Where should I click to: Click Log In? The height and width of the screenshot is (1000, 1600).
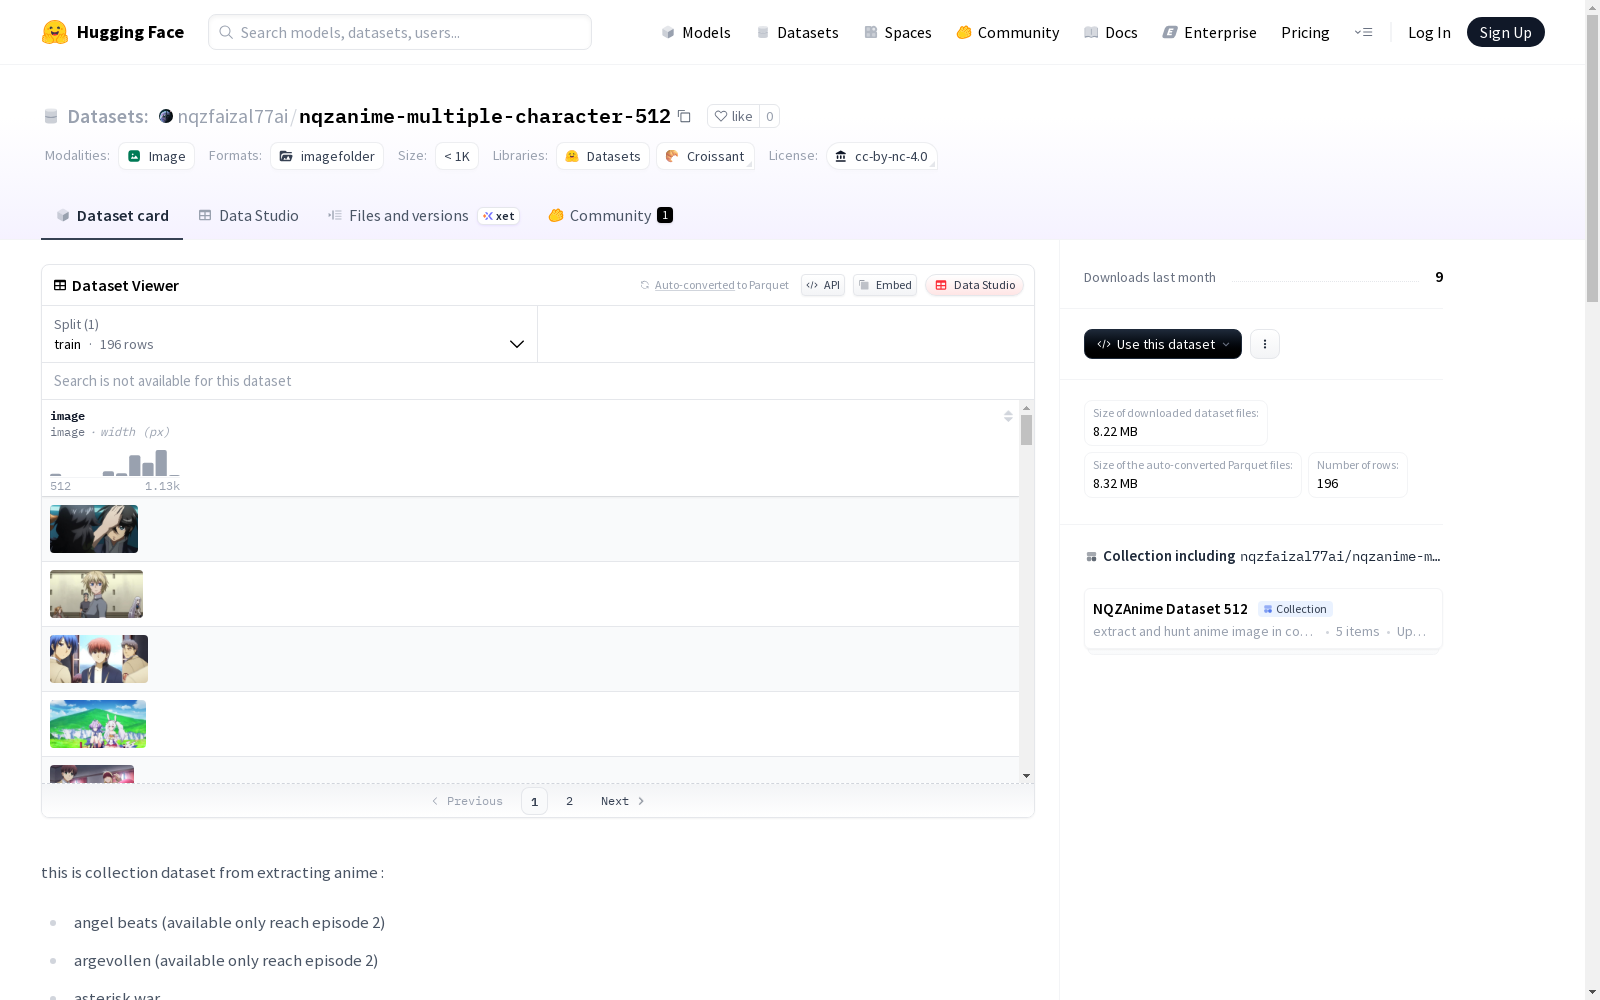1429,32
